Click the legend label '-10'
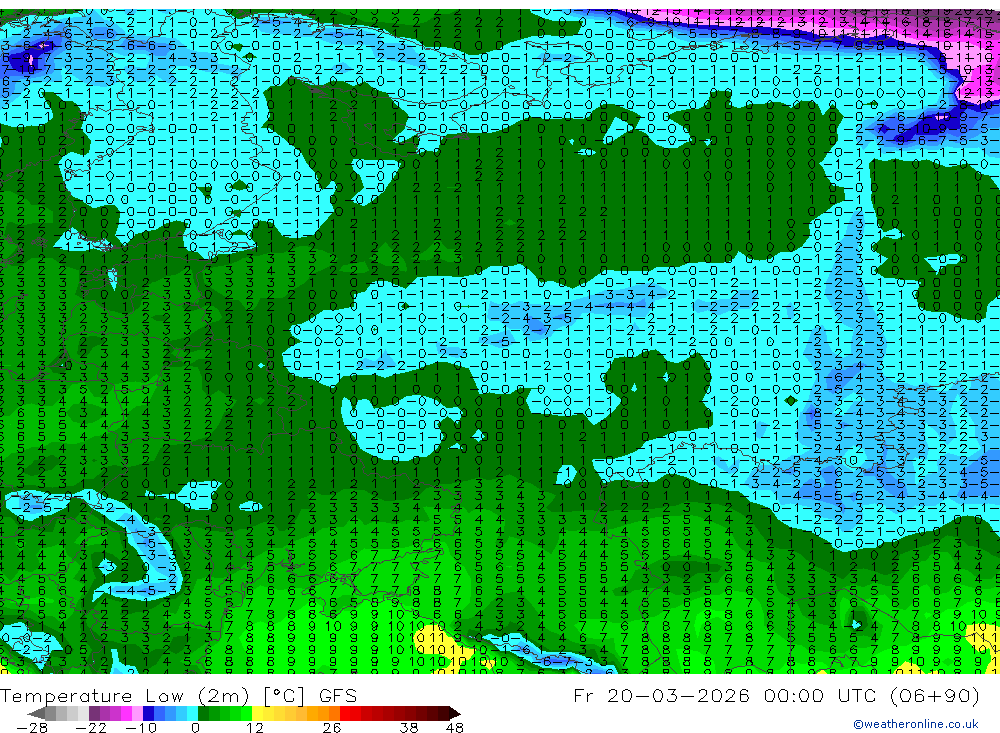This screenshot has height=733, width=1000. [x=141, y=728]
